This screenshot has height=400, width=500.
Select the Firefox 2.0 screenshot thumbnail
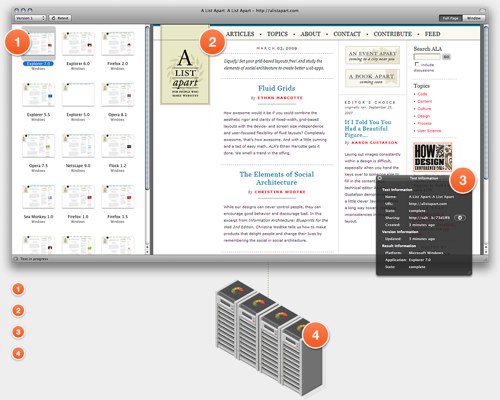(118, 44)
